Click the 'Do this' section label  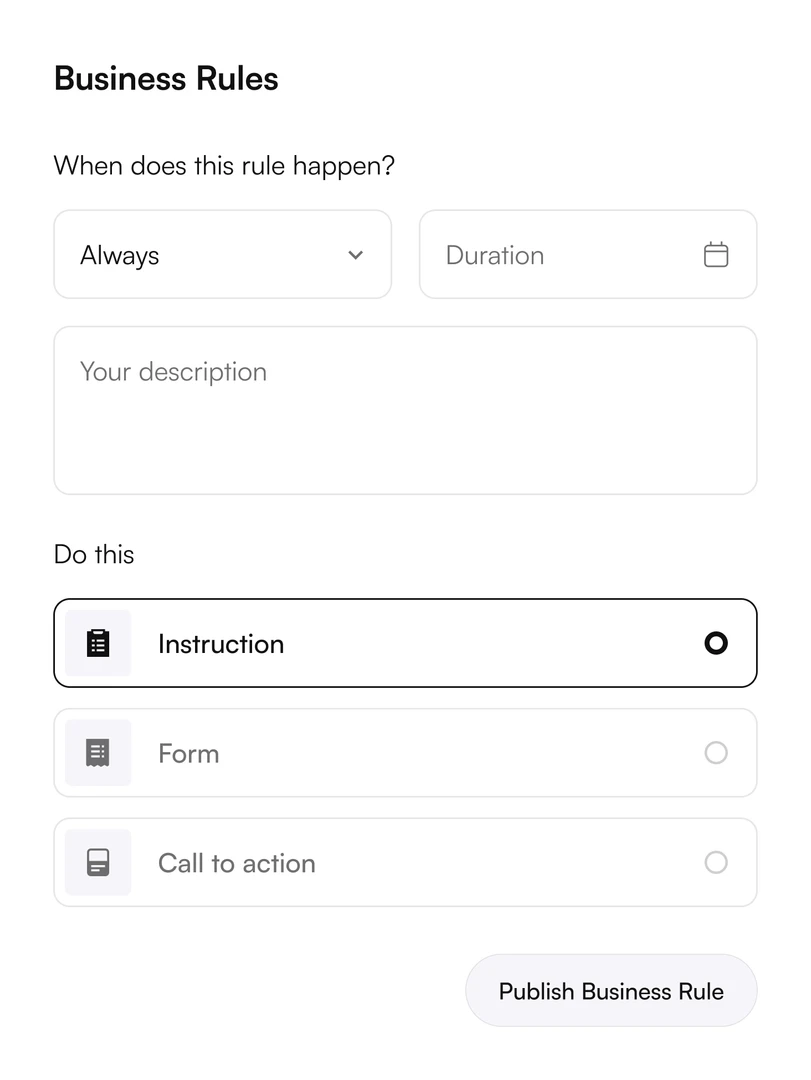pos(94,555)
